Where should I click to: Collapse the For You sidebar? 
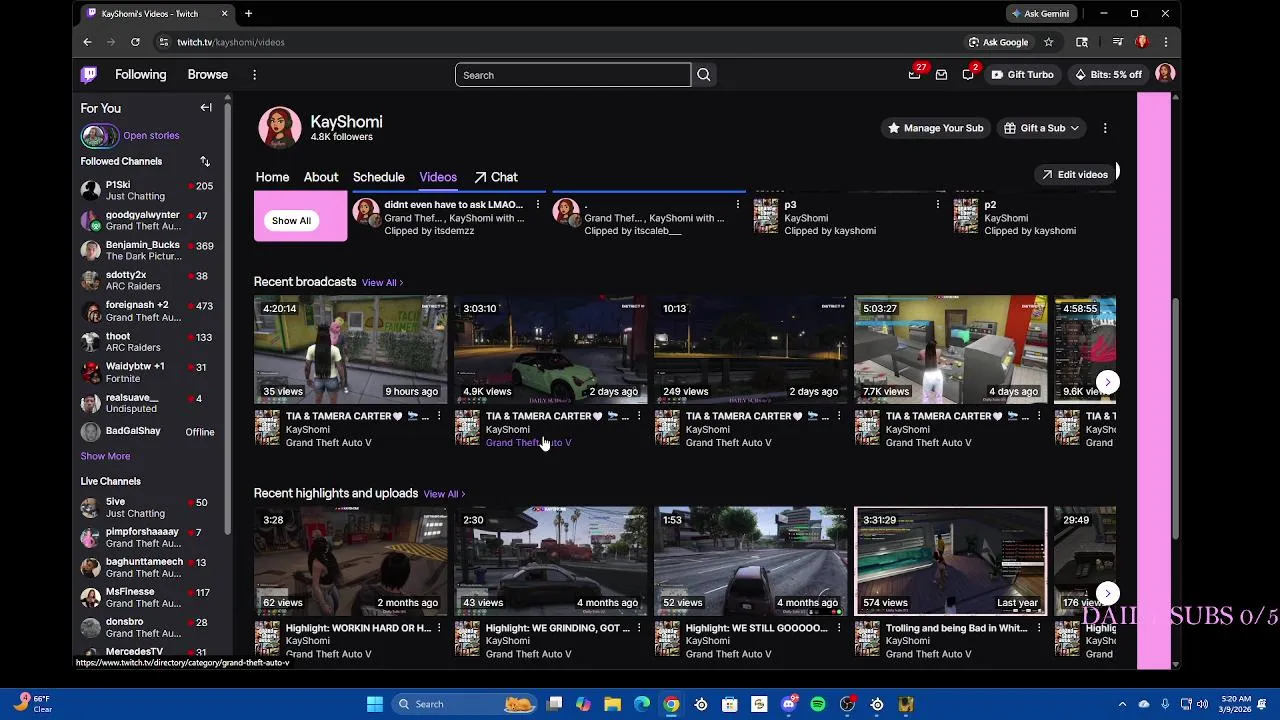point(206,108)
